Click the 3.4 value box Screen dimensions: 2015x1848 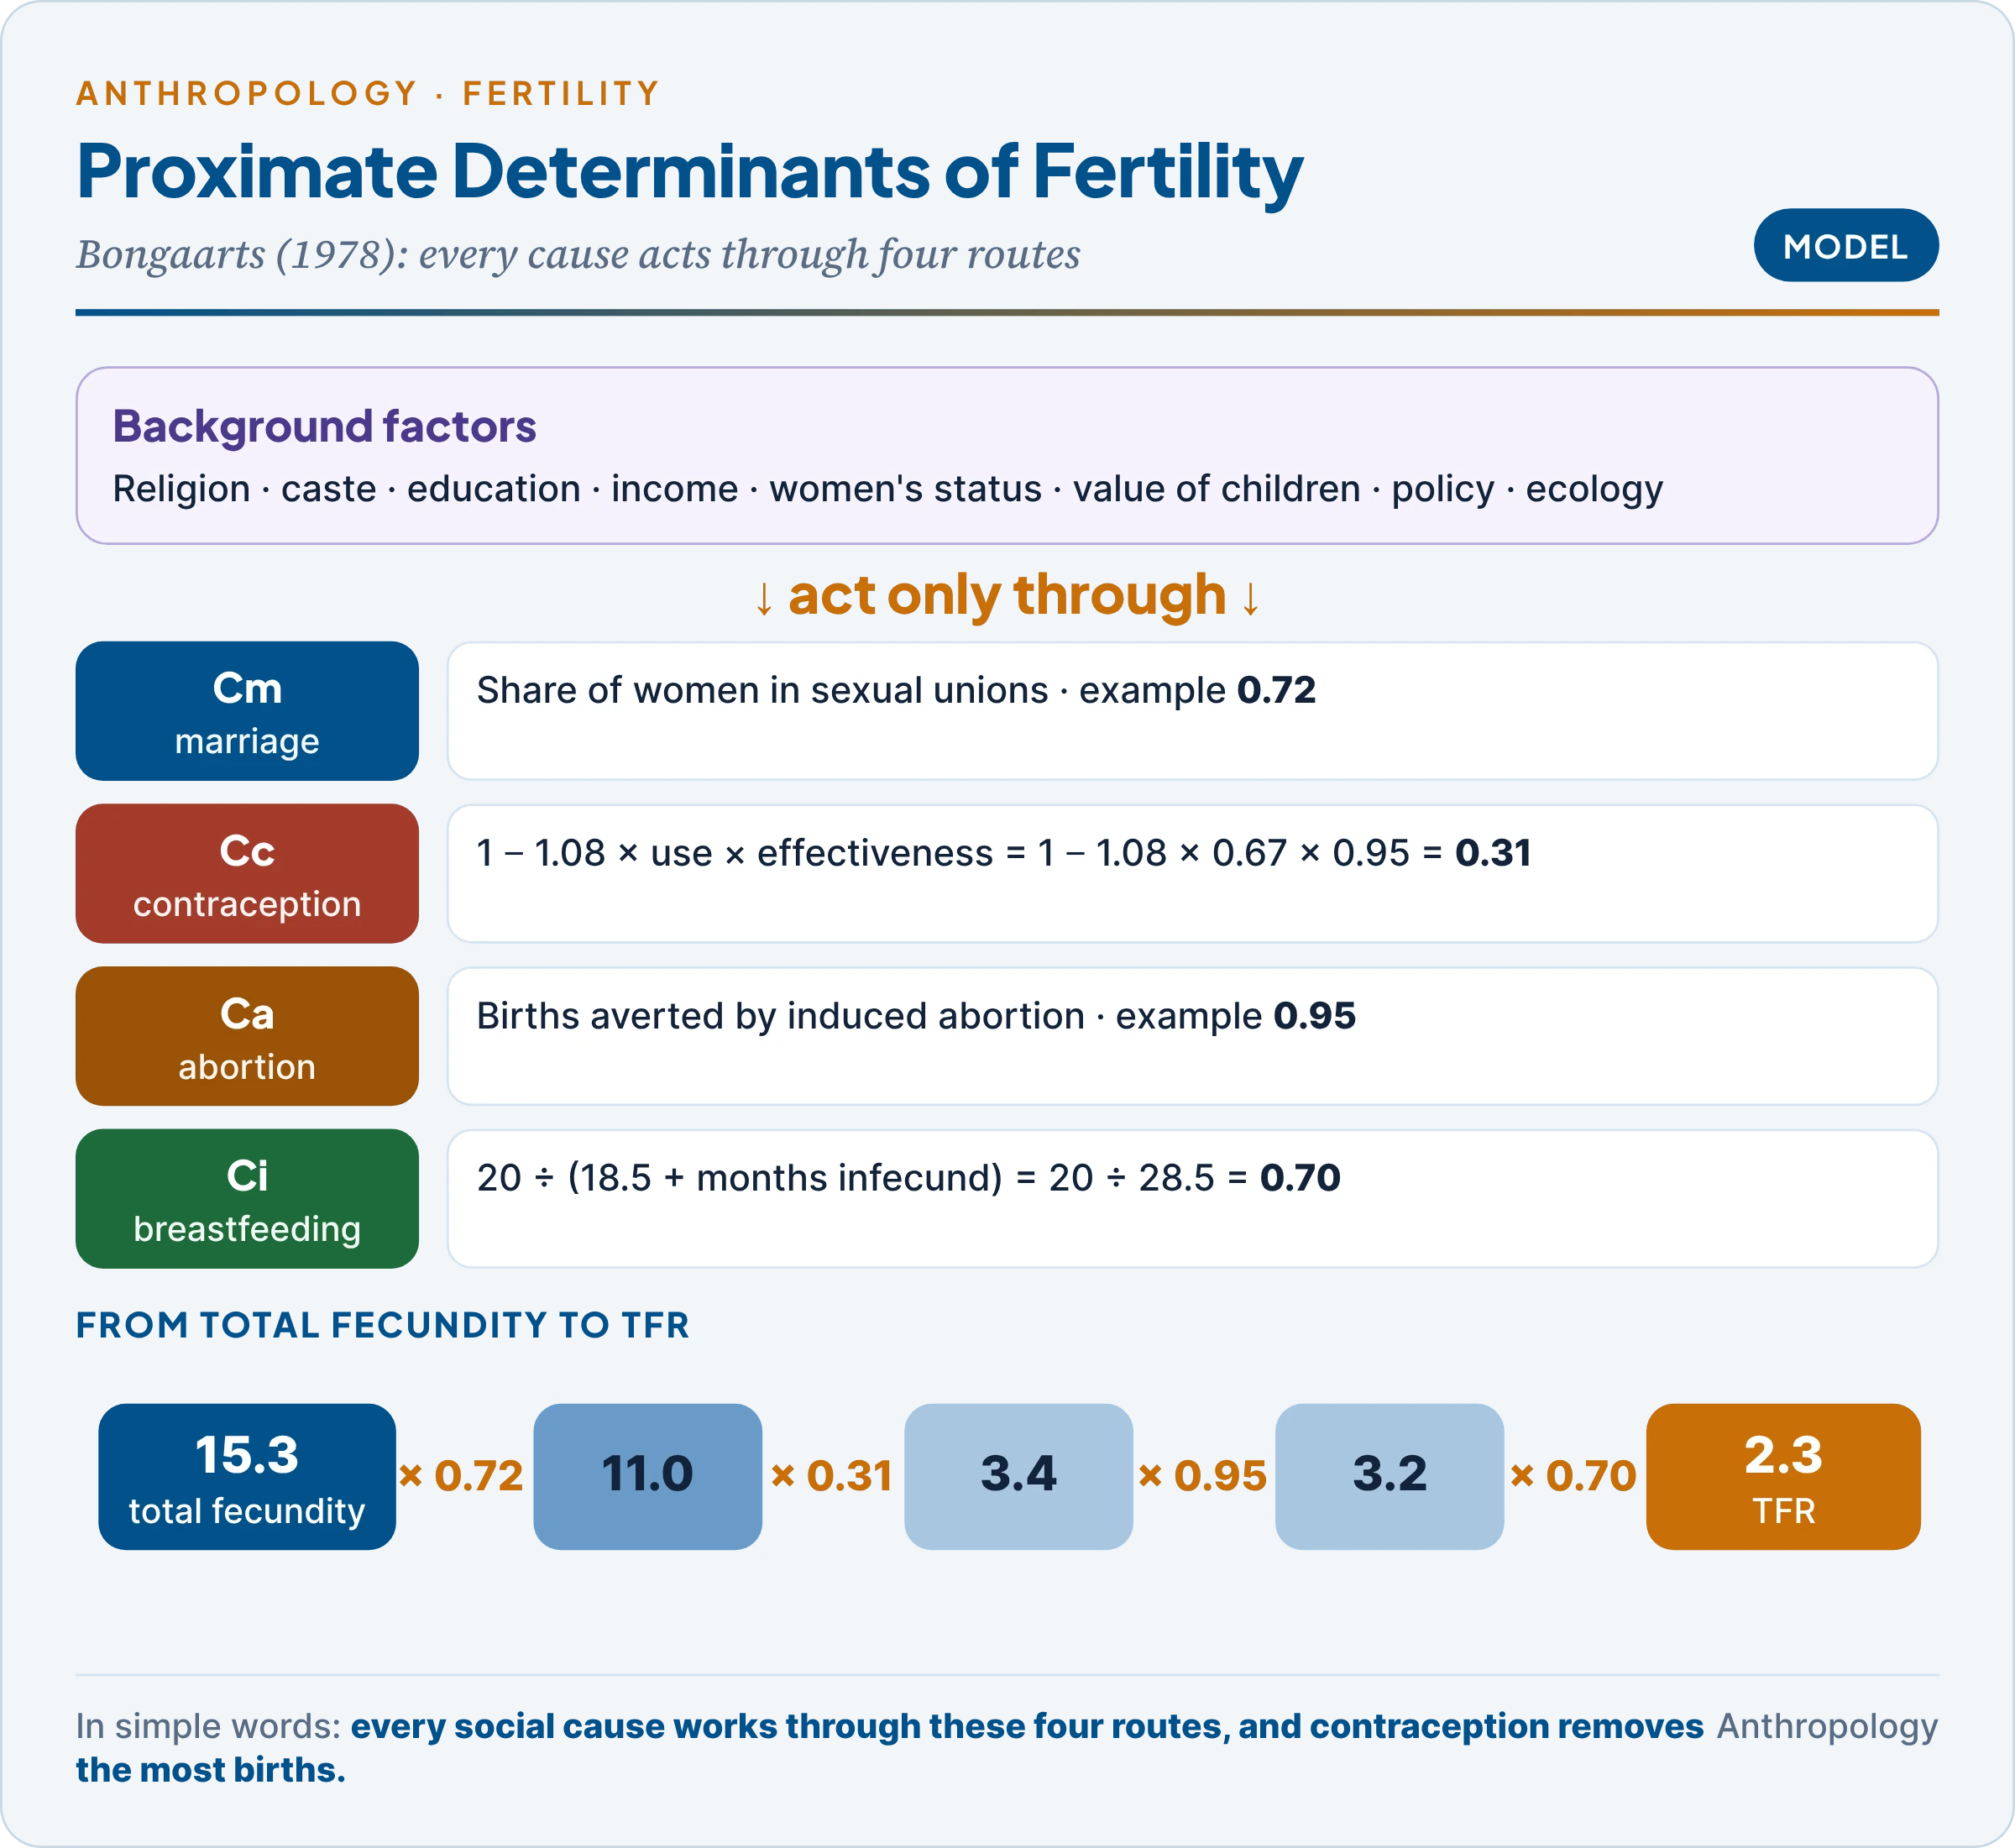[1019, 1477]
